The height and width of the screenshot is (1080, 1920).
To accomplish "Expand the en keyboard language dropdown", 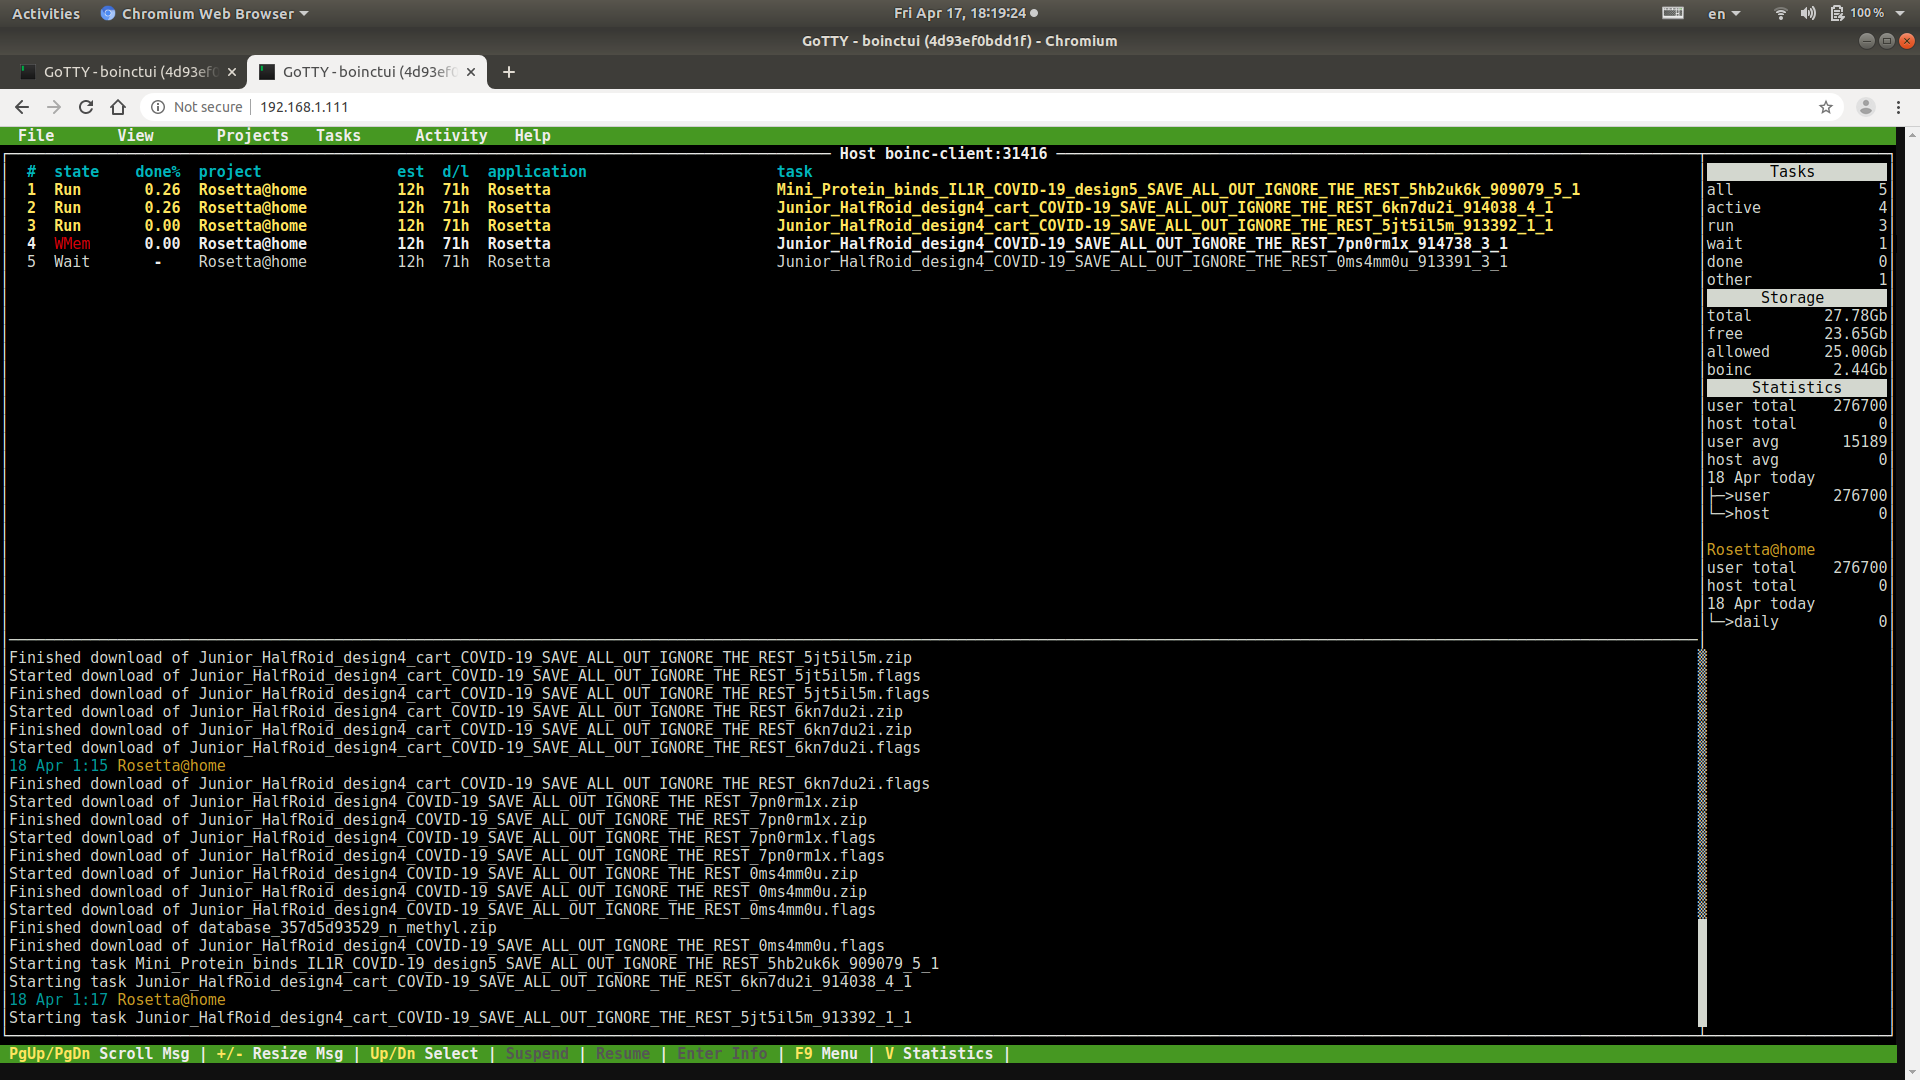I will [x=1724, y=13].
